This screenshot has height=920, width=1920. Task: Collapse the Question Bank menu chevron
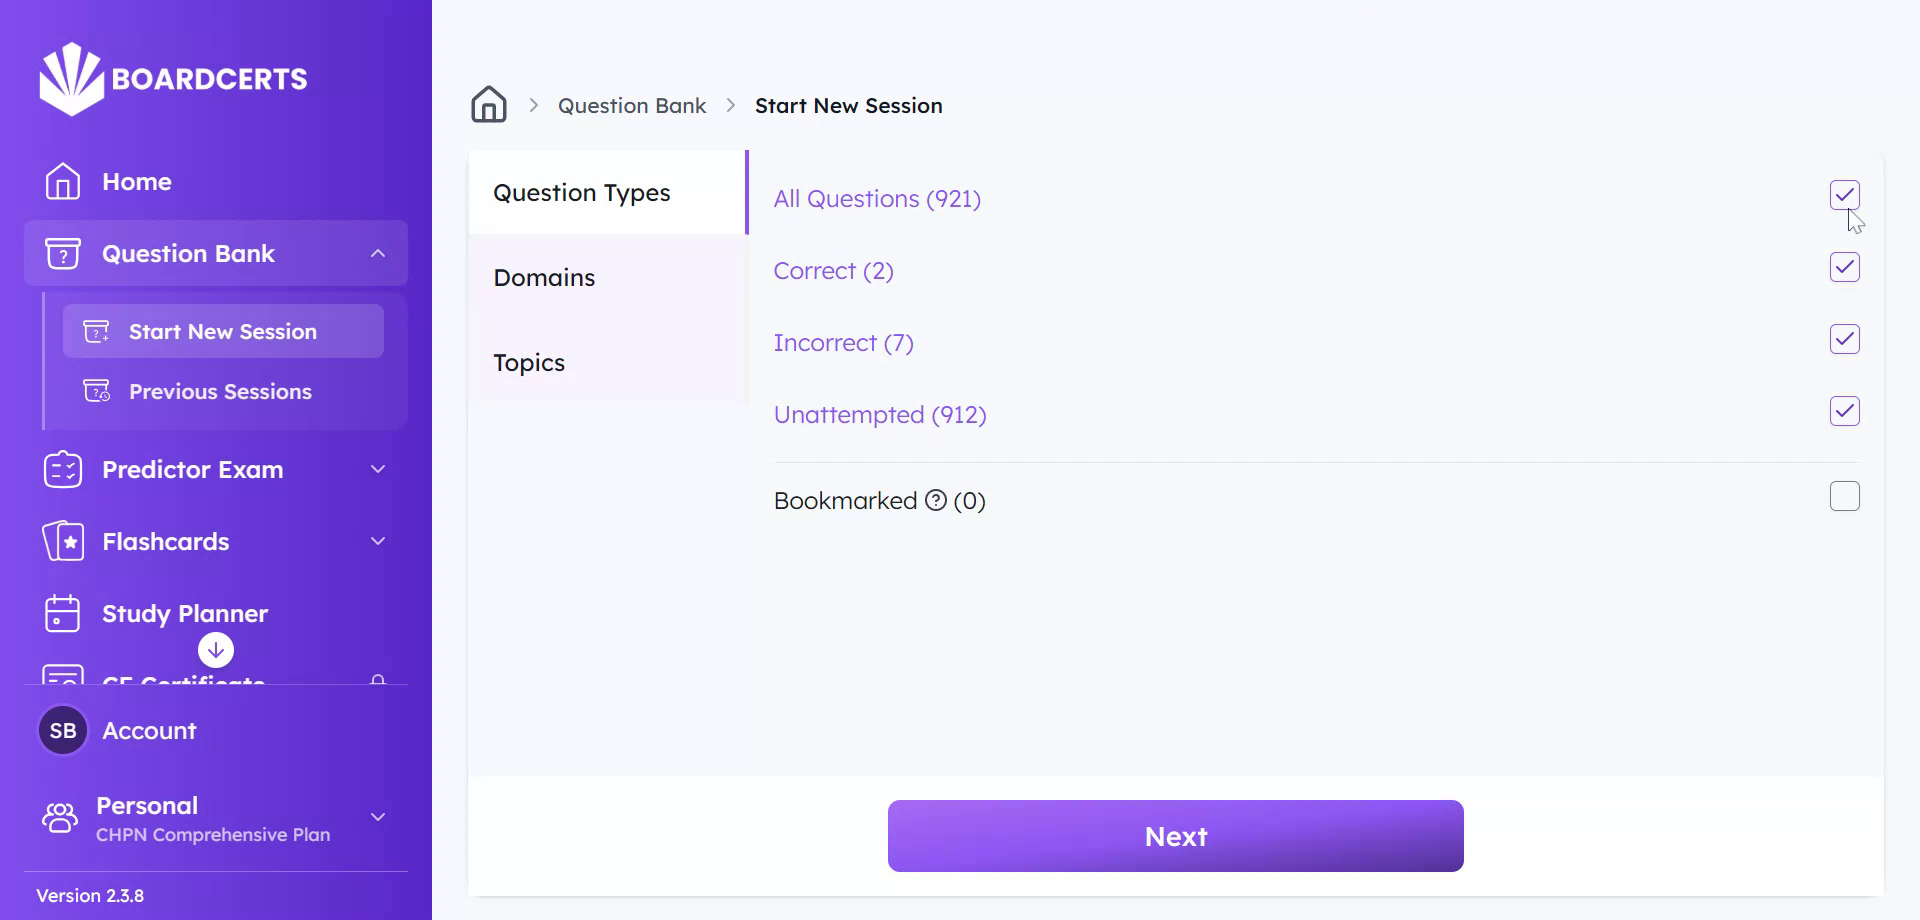378,253
